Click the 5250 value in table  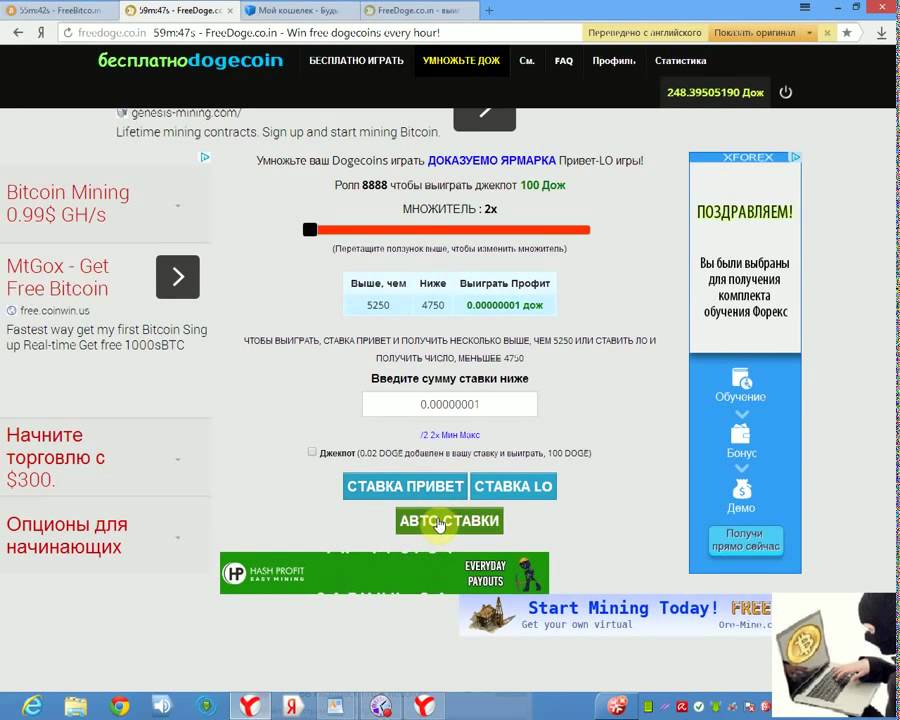378,305
